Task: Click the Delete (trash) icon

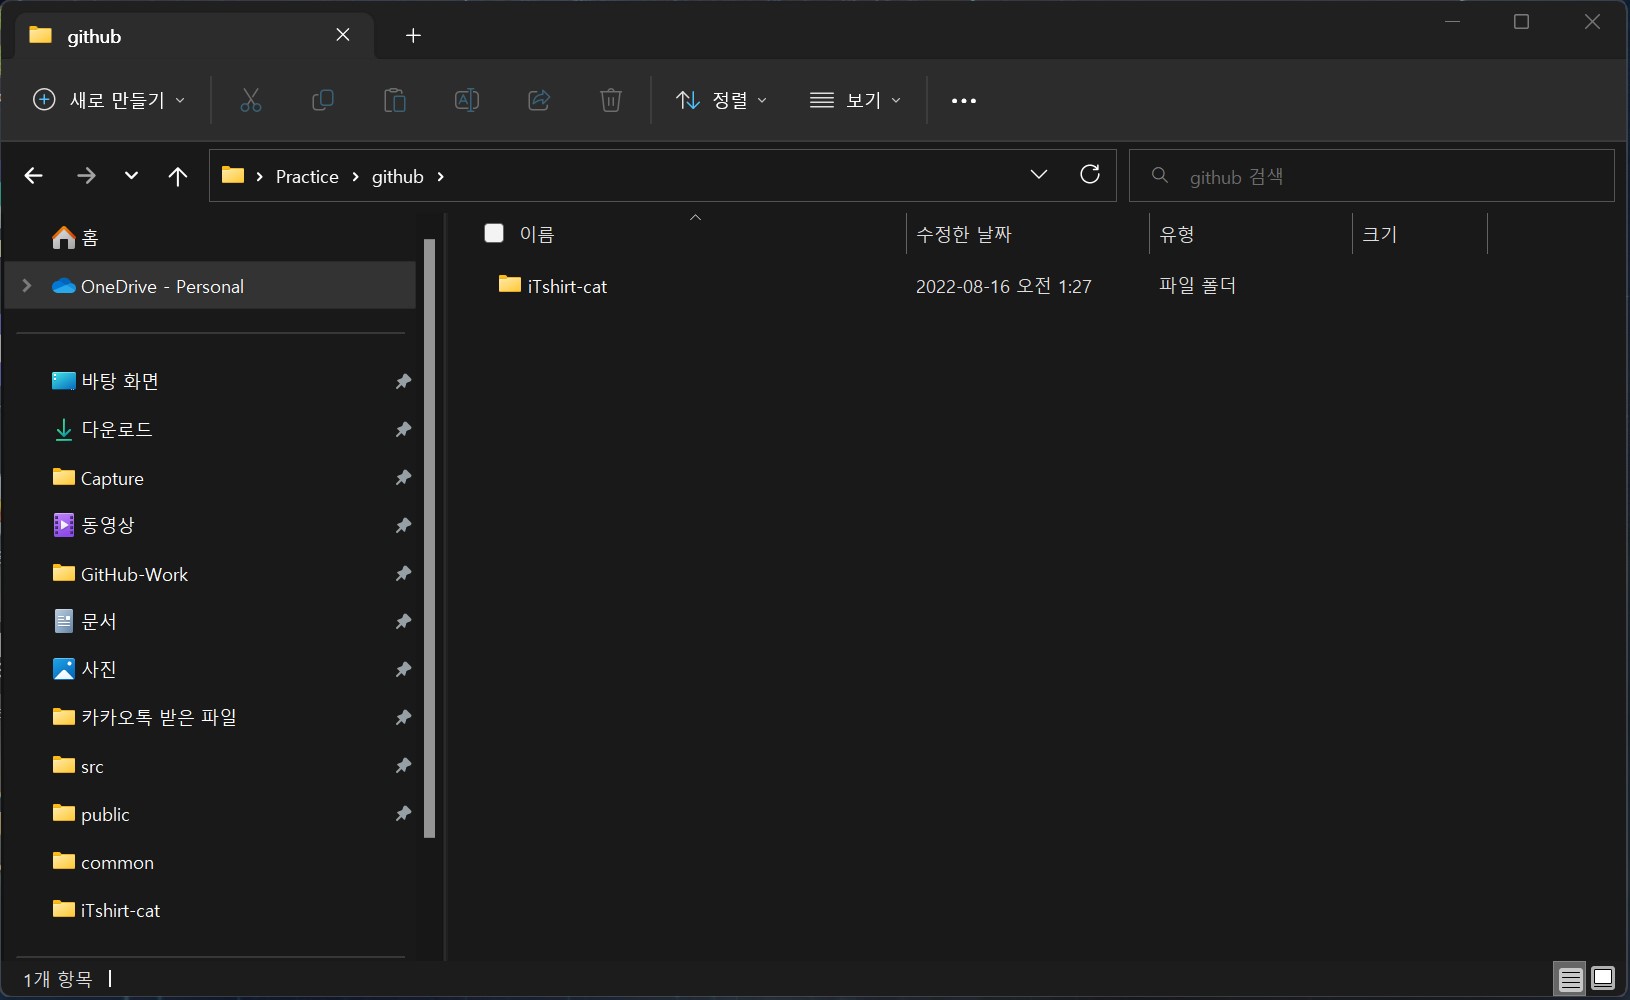Action: 611,100
